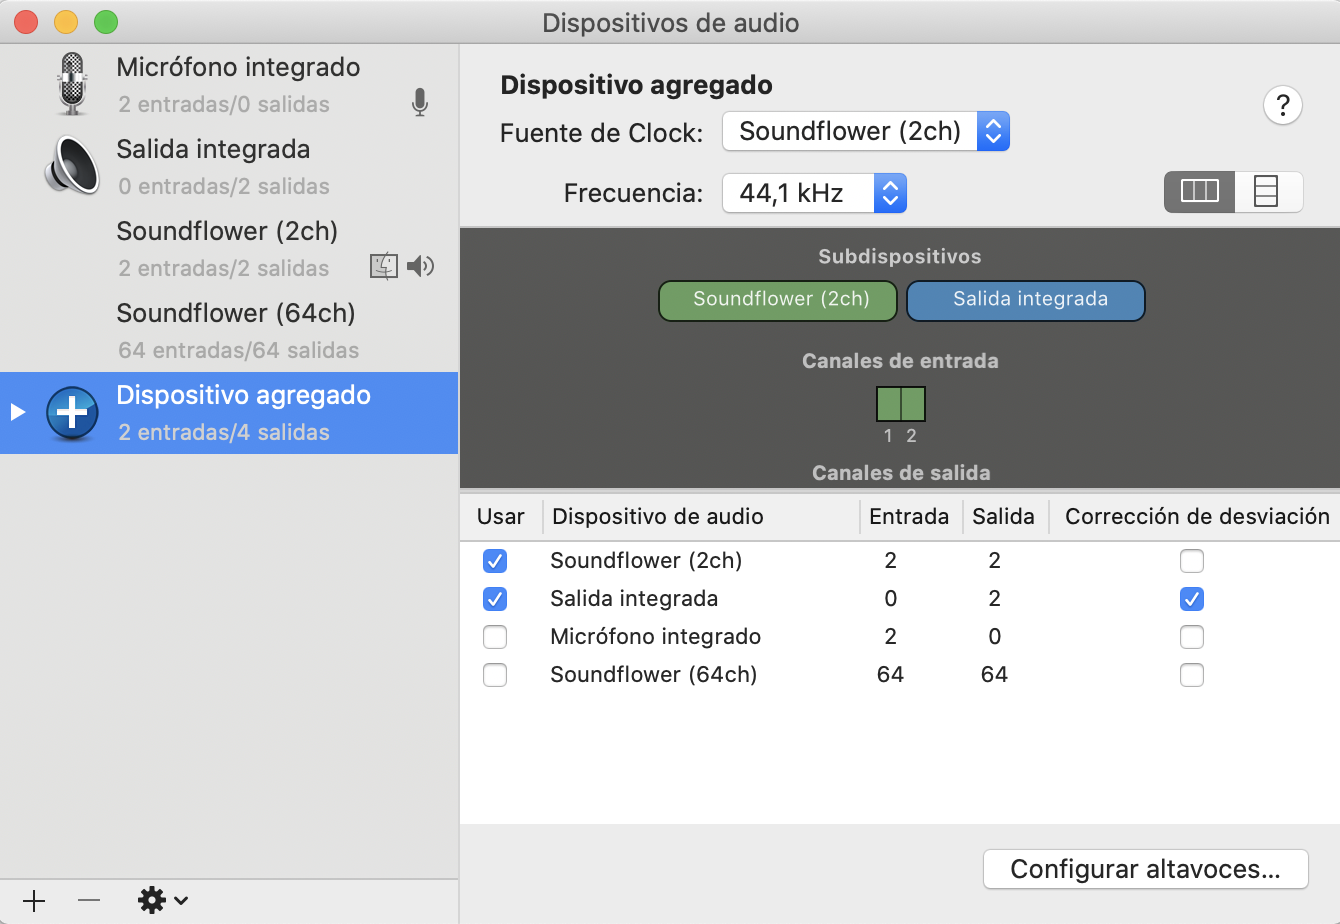
Task: Zoom window with green button
Action: point(106,22)
